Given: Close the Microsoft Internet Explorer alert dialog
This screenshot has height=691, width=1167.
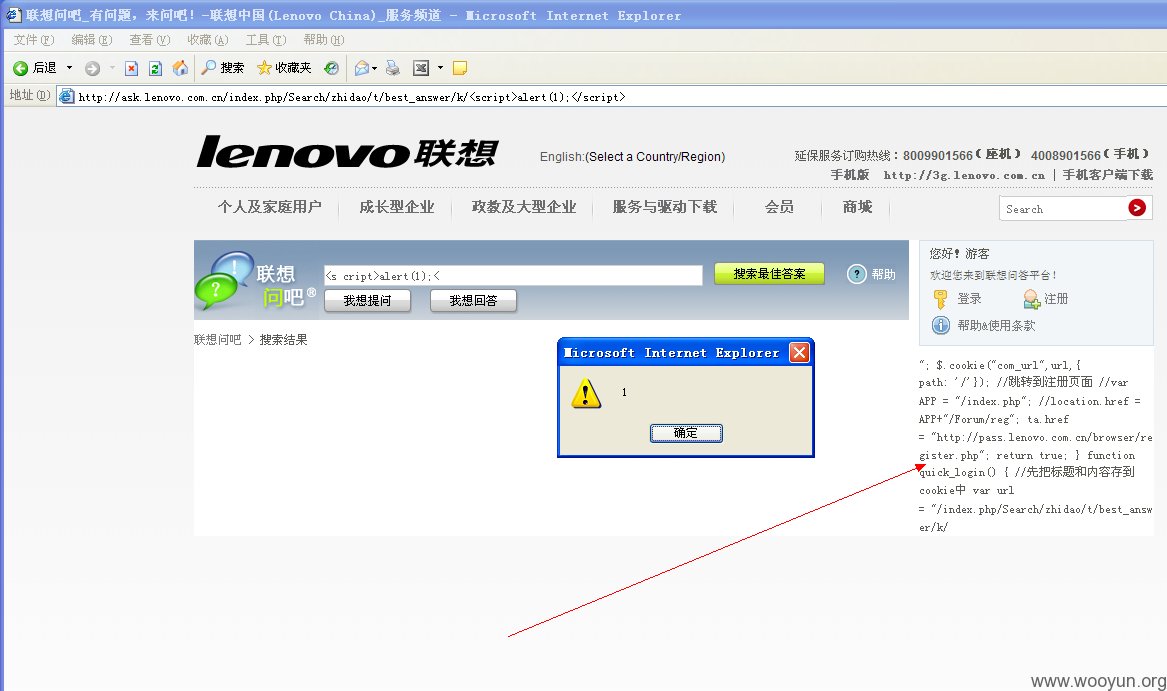Looking at the screenshot, I should (x=799, y=352).
